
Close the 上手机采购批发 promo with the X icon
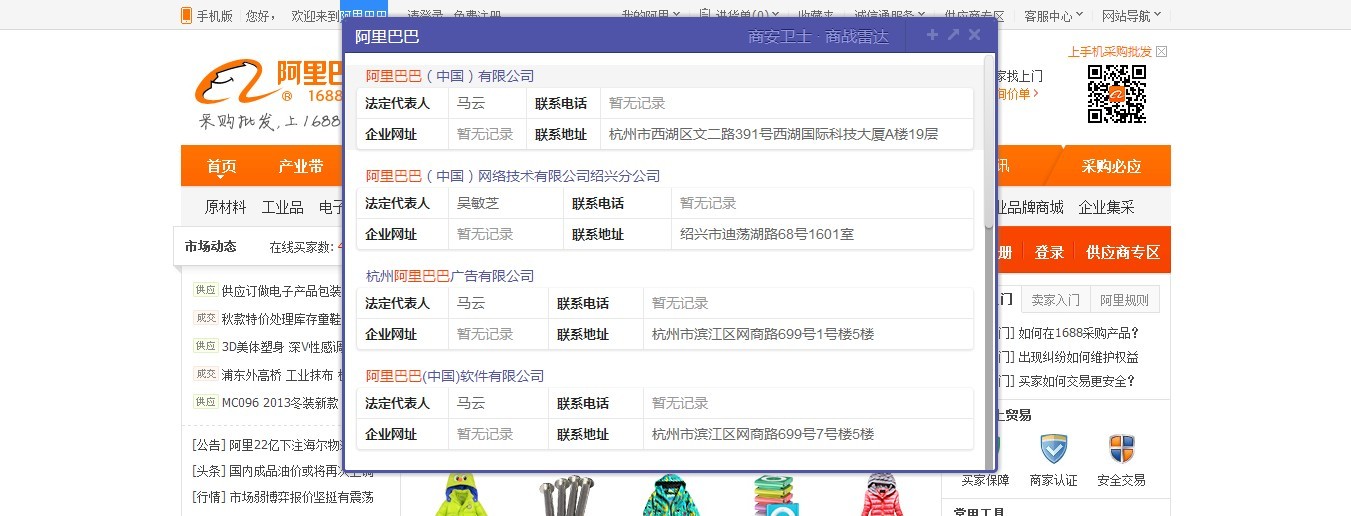coord(1161,52)
